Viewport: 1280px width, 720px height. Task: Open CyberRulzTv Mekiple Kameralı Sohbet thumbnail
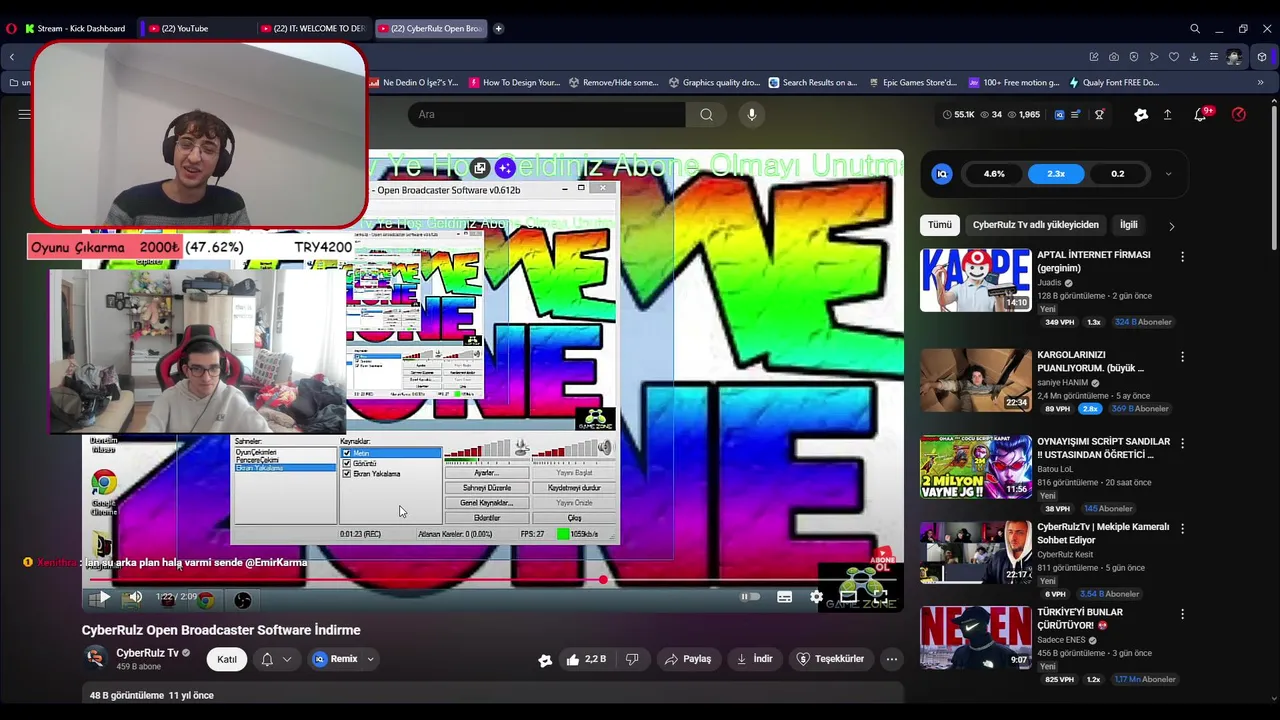(975, 552)
